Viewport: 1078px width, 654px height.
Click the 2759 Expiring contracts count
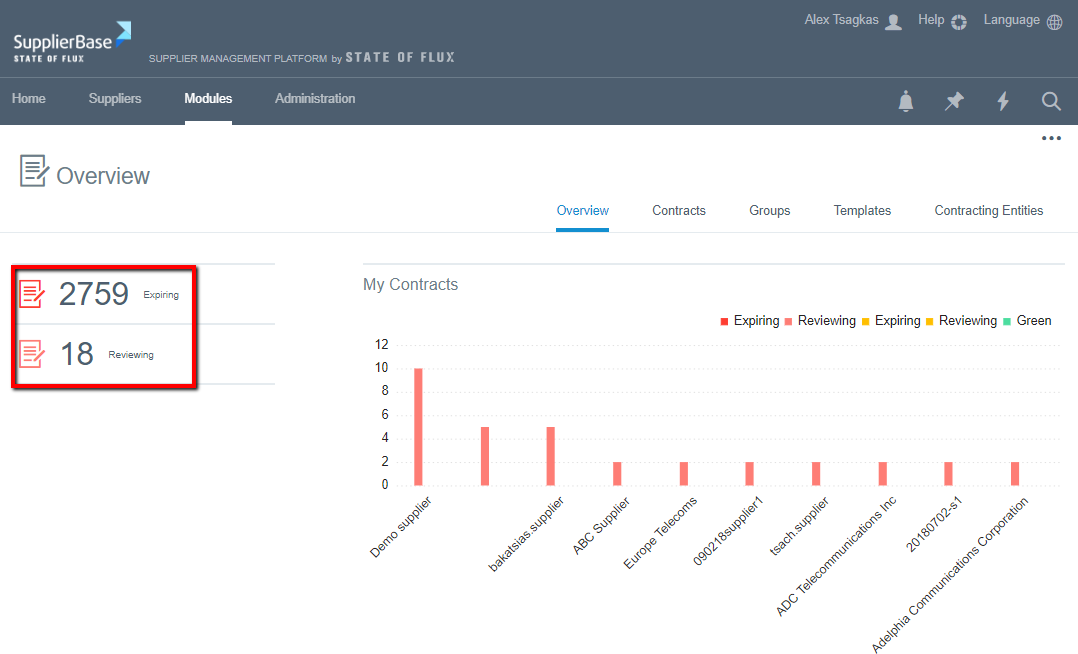point(94,294)
